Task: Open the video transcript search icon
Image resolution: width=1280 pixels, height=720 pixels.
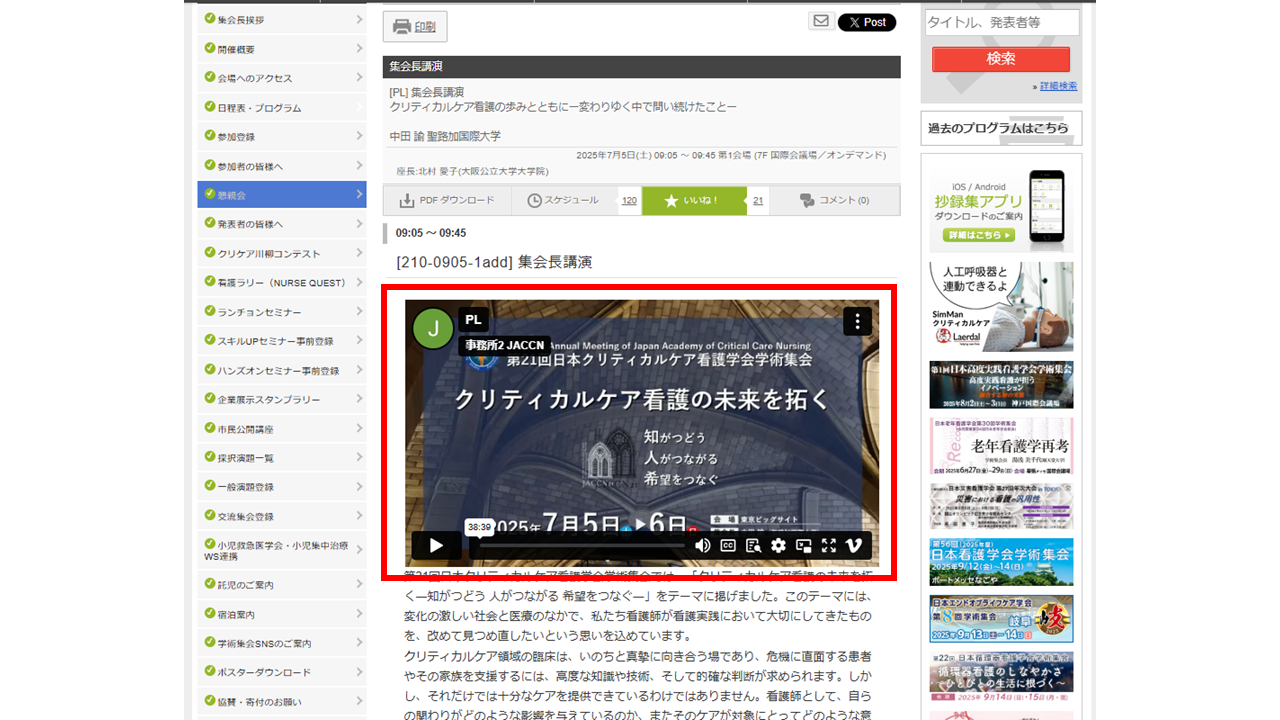Action: 753,545
